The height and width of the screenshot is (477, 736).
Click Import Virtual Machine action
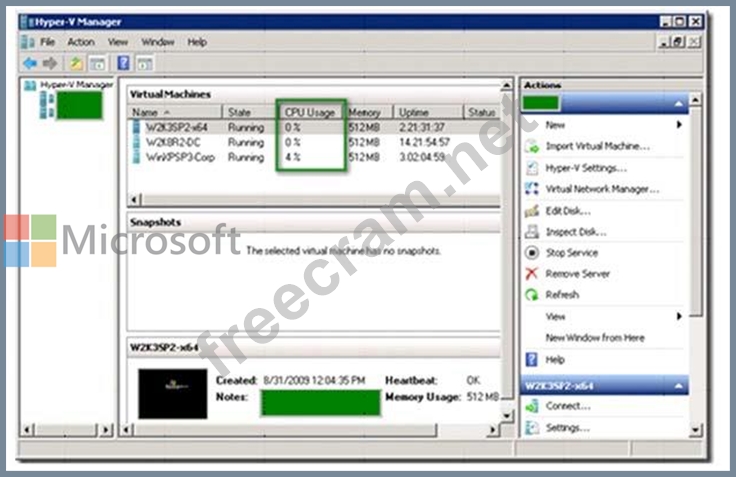[598, 146]
